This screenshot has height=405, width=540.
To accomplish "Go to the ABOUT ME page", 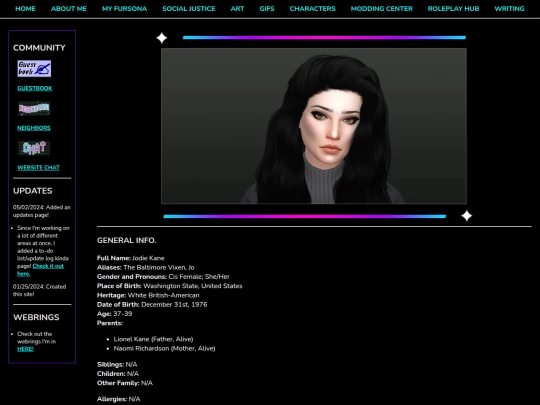I will point(69,9).
